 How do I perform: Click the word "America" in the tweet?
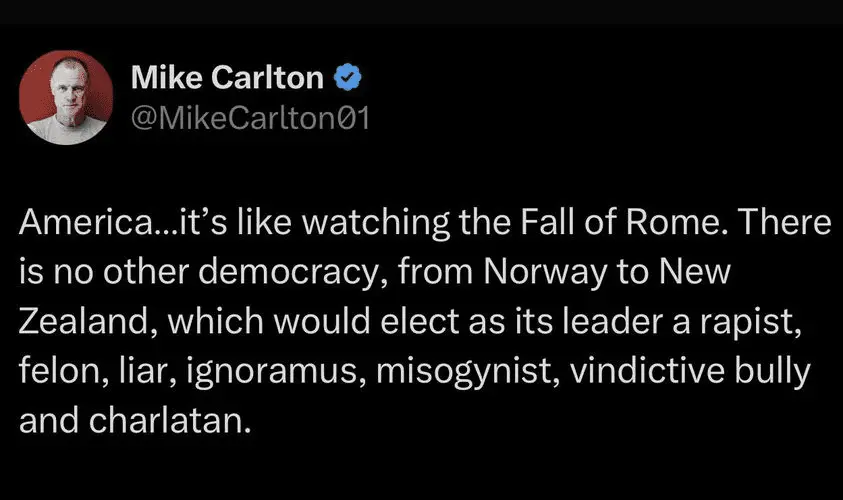coord(76,224)
